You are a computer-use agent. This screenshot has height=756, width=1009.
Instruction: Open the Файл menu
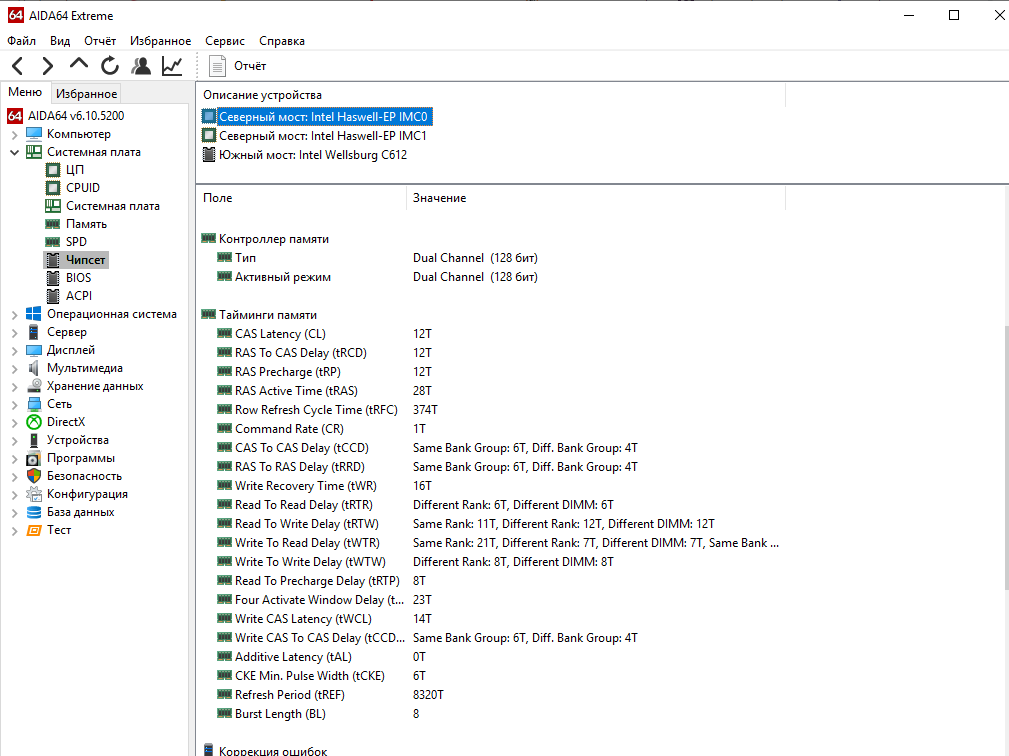point(21,41)
